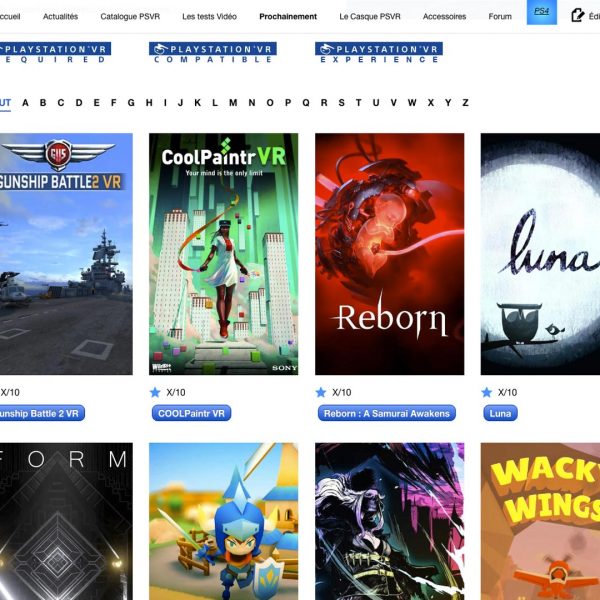The width and height of the screenshot is (600, 600).
Task: Filter games by letter I
Action: 165,103
